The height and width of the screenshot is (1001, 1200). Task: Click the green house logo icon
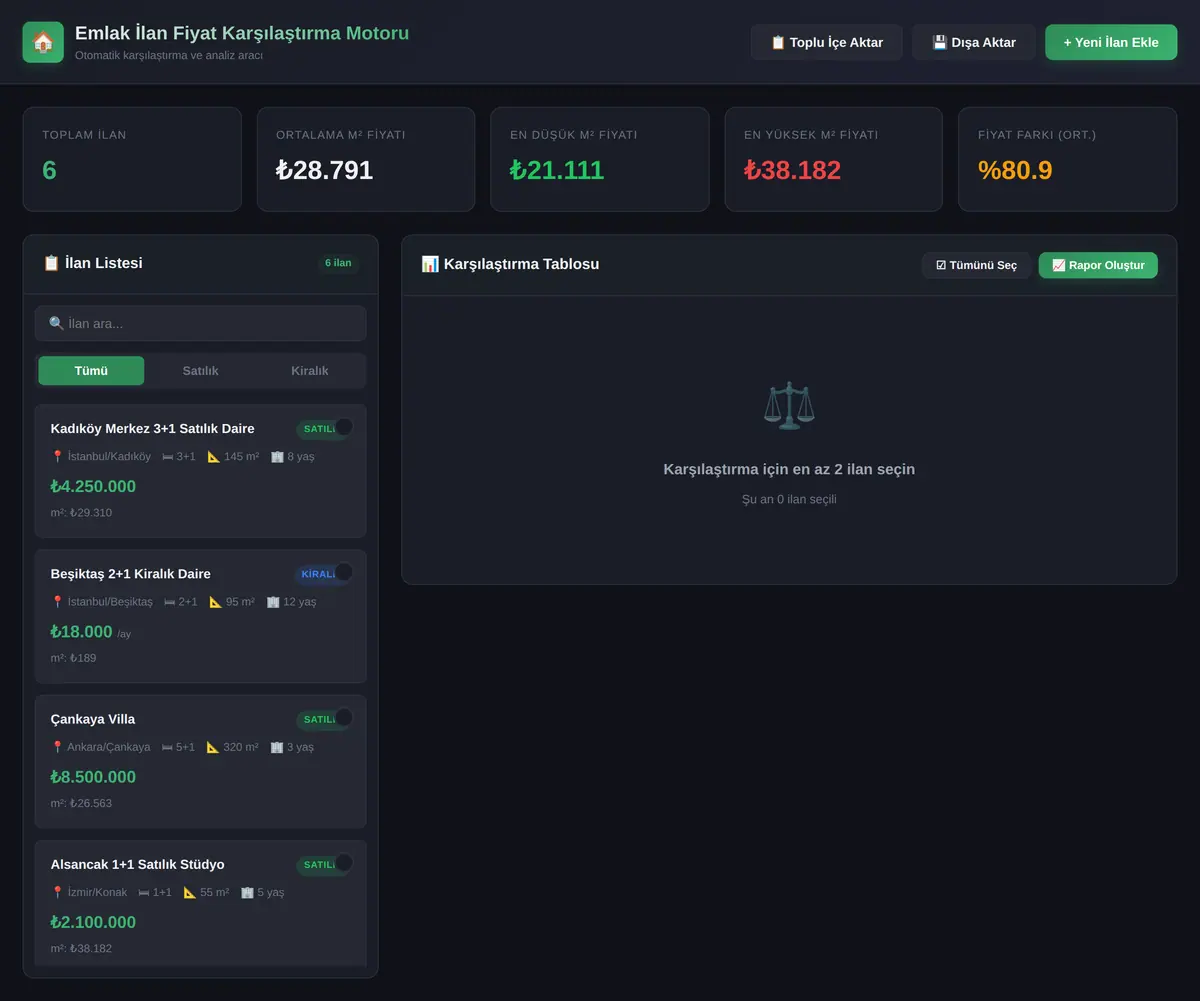43,42
